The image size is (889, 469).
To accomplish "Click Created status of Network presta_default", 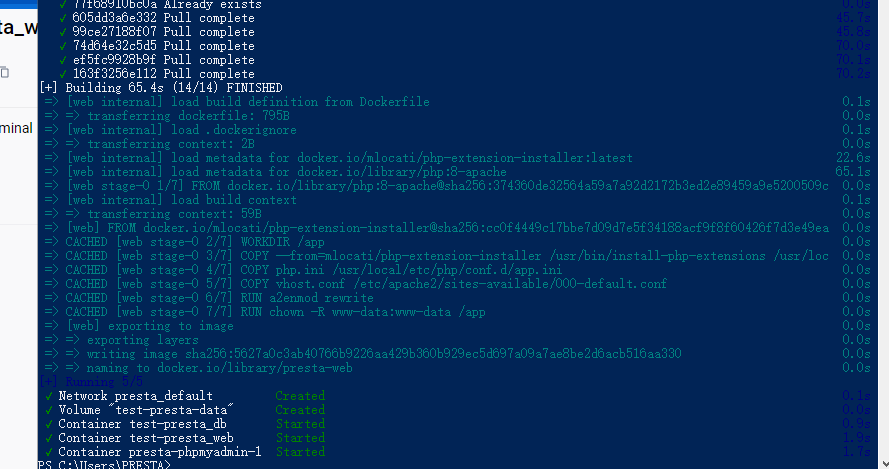I will click(x=300, y=396).
